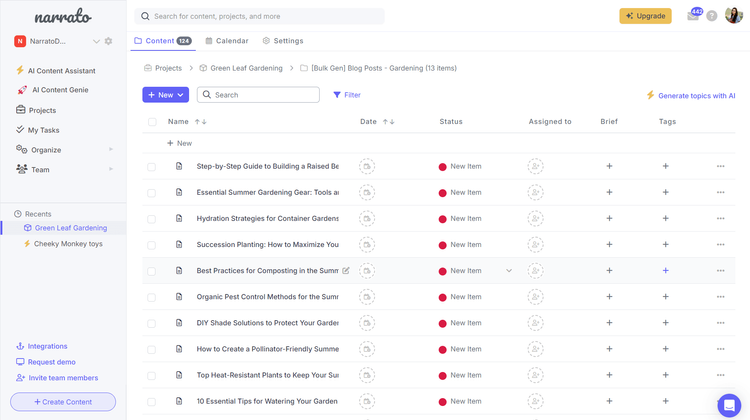Viewport: 750px width, 420px height.
Task: Open the Filter option
Action: coord(347,95)
